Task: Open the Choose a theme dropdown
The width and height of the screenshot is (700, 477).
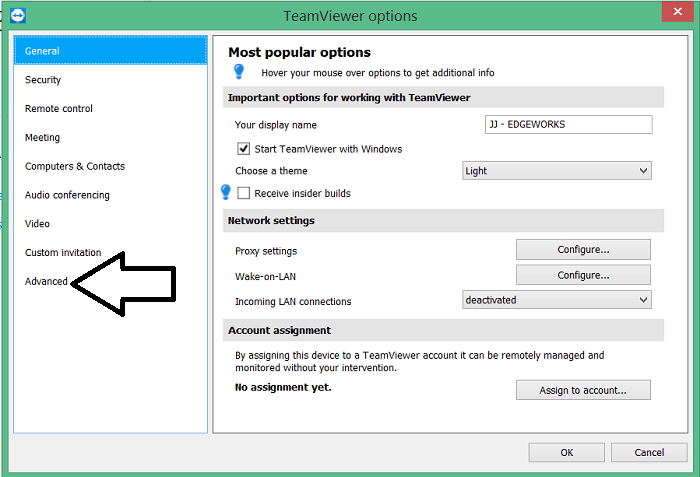Action: pos(557,171)
